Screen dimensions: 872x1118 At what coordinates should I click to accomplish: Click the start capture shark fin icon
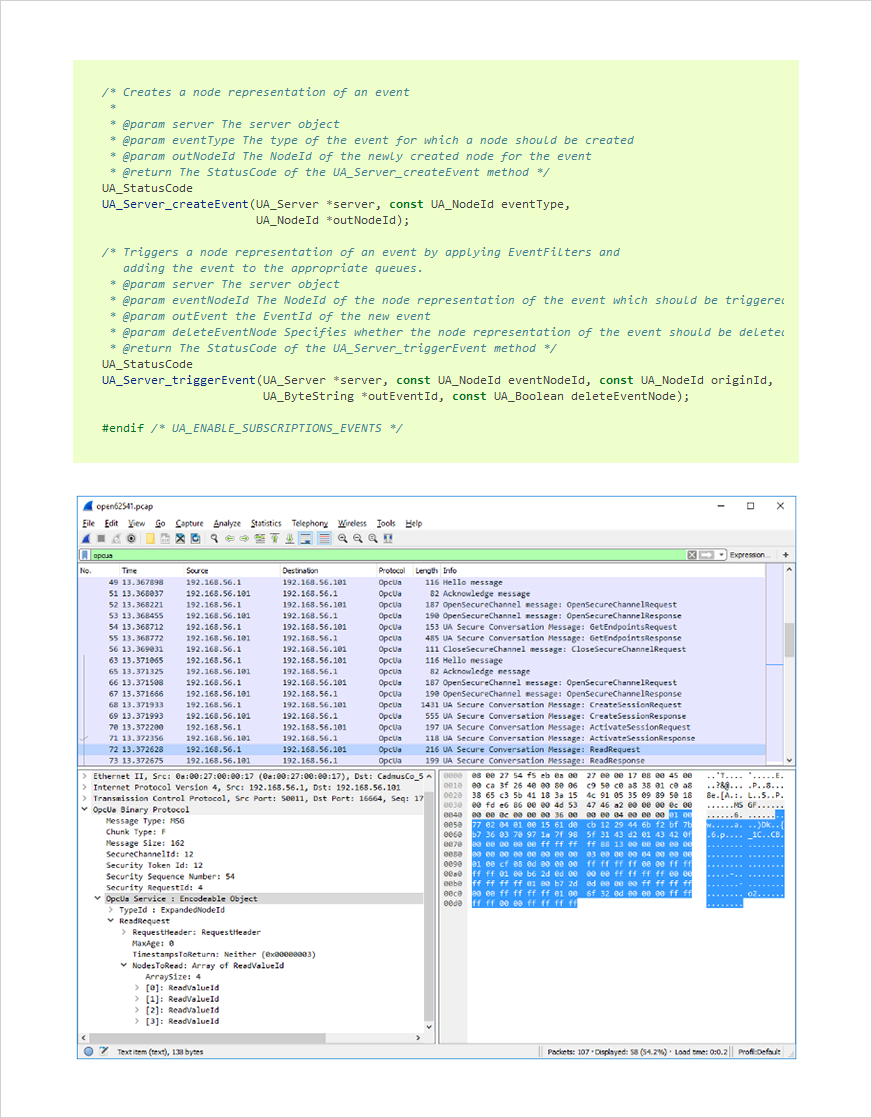(86, 538)
